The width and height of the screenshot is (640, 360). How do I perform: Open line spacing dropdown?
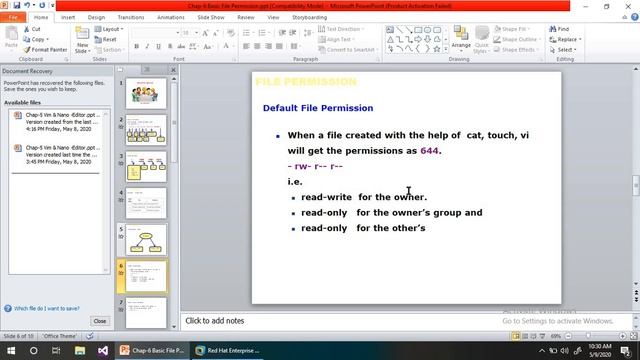[308, 33]
